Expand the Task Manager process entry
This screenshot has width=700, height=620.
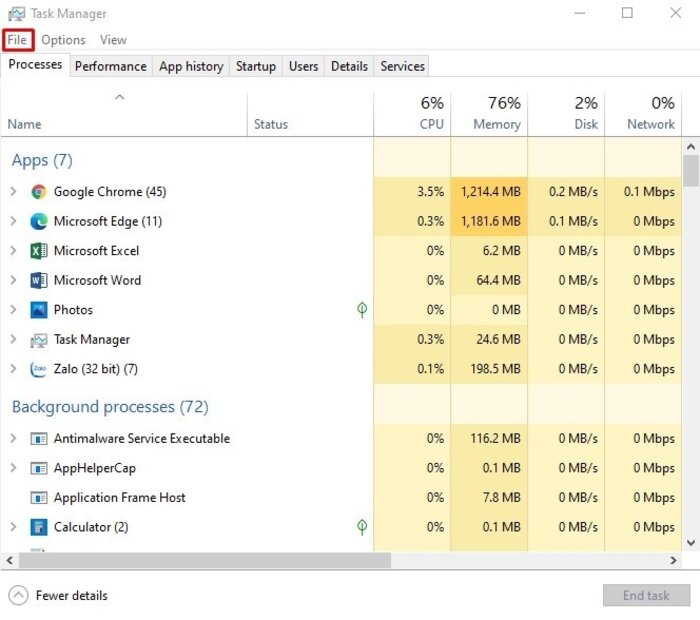[13, 340]
